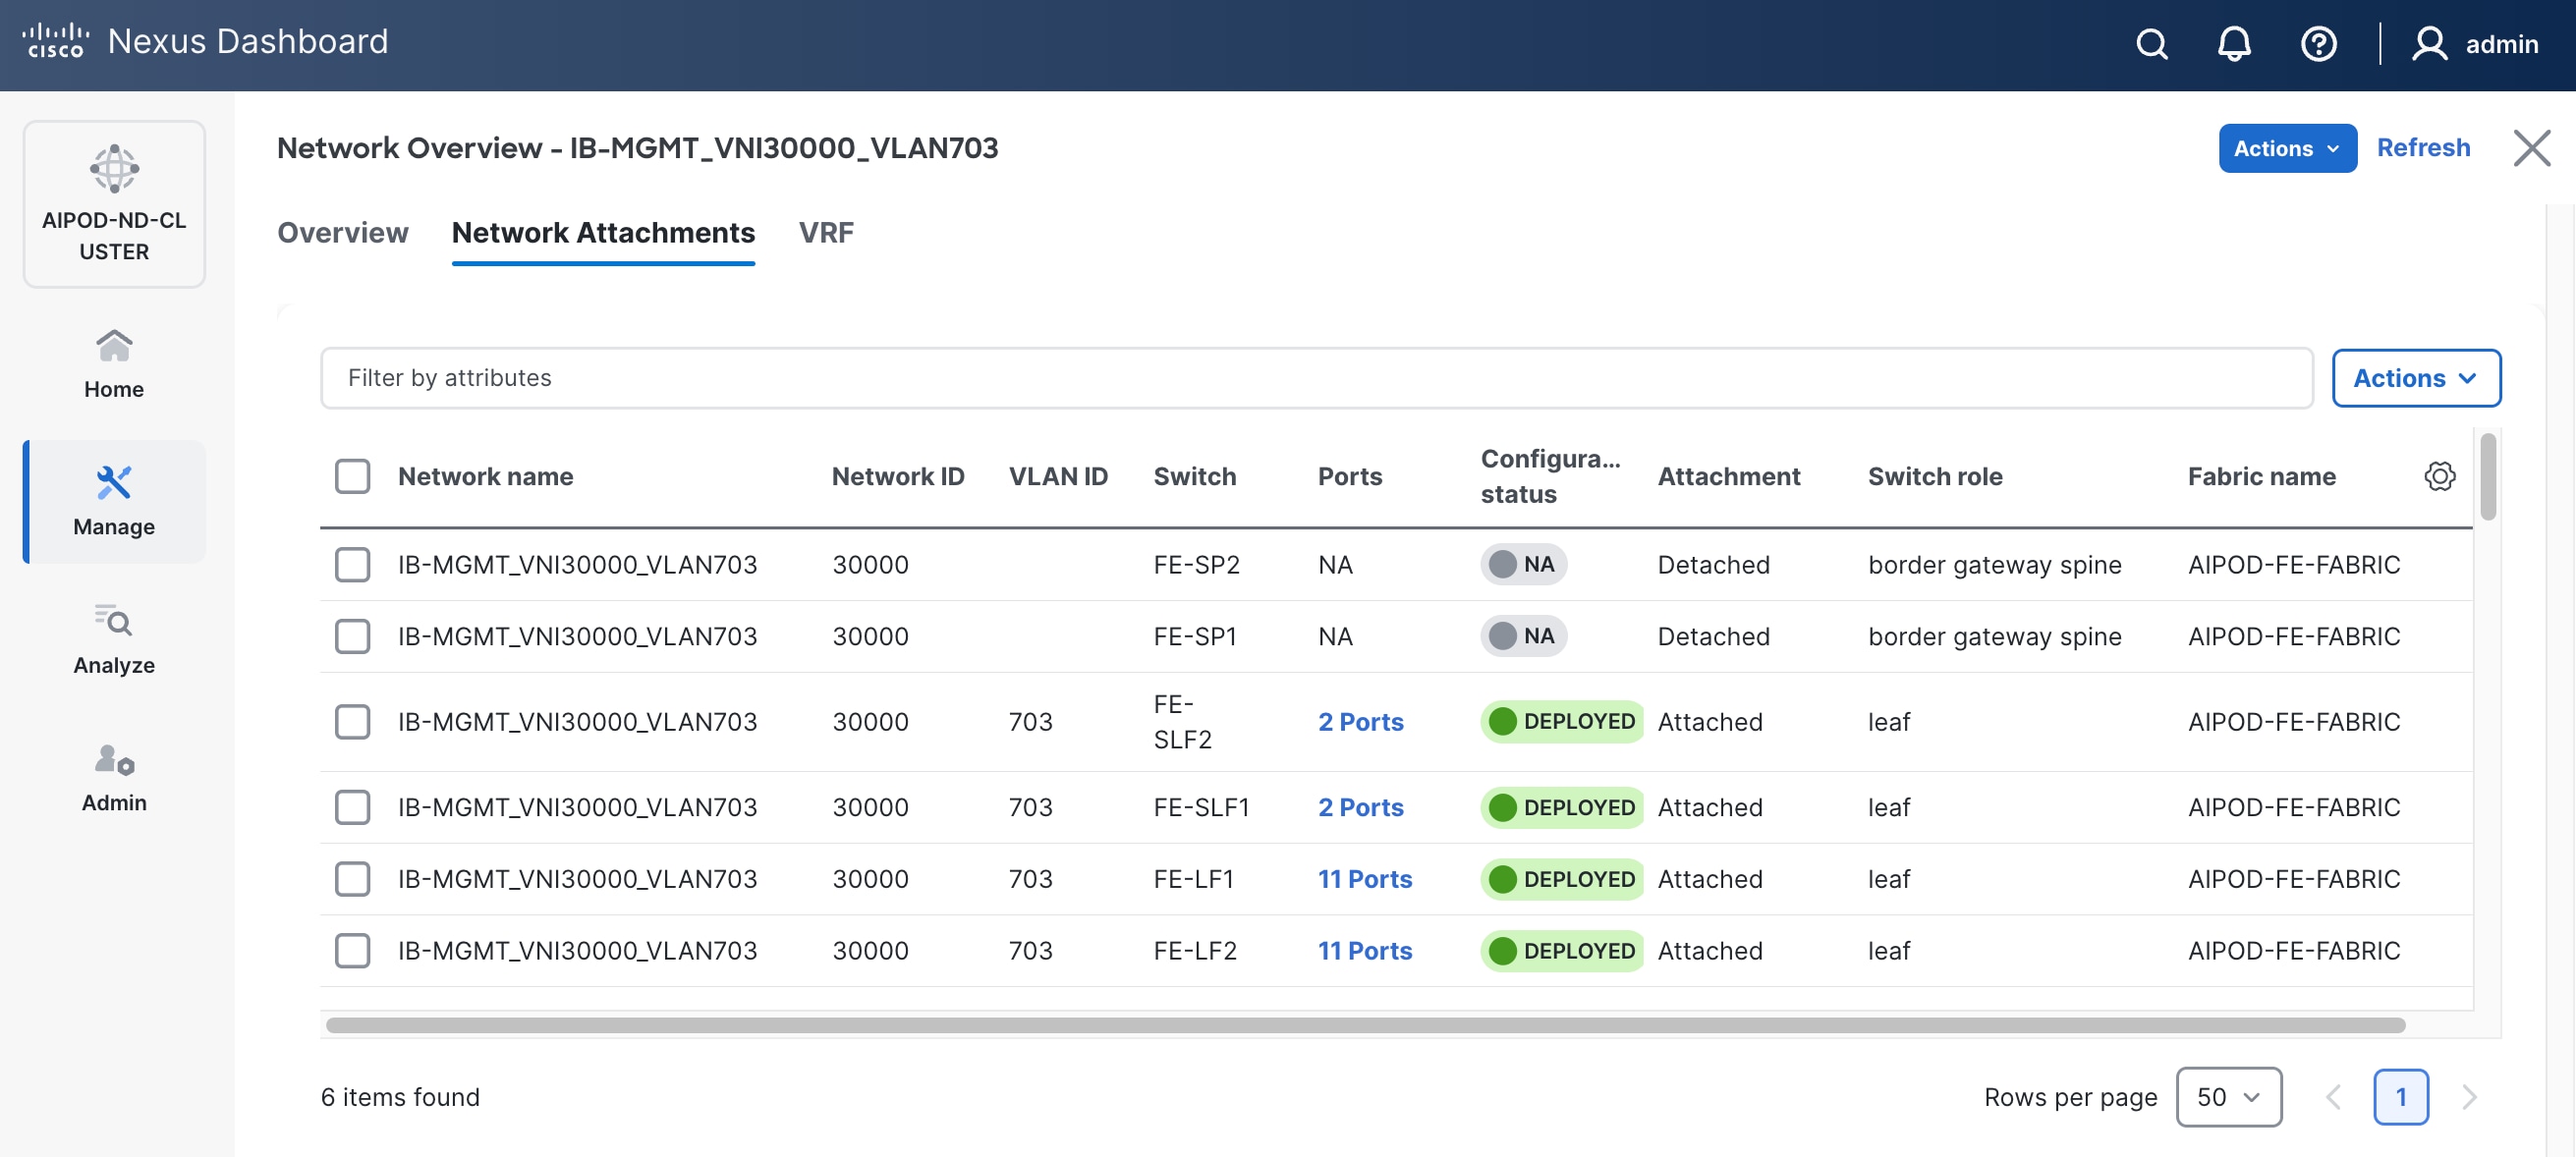Image resolution: width=2576 pixels, height=1157 pixels.
Task: Check the checkbox for the FE-LF1 row
Action: pyautogui.click(x=352, y=879)
